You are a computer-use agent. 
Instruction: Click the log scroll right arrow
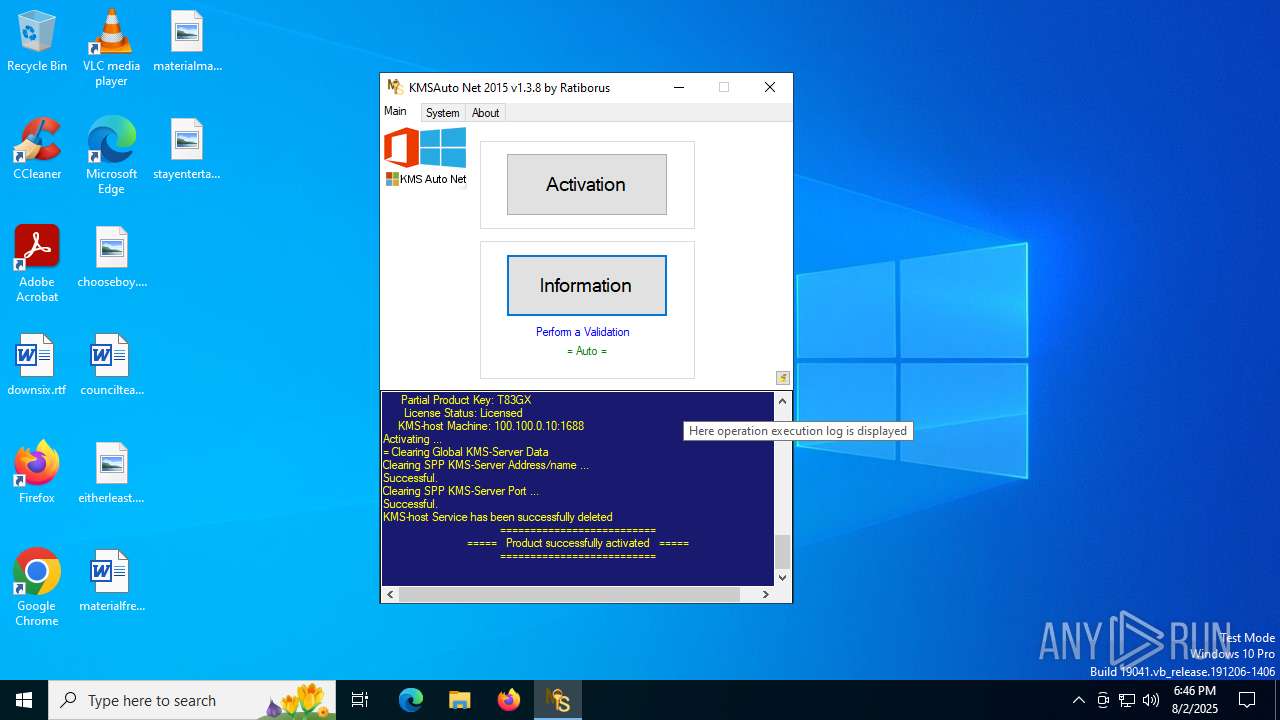(766, 594)
